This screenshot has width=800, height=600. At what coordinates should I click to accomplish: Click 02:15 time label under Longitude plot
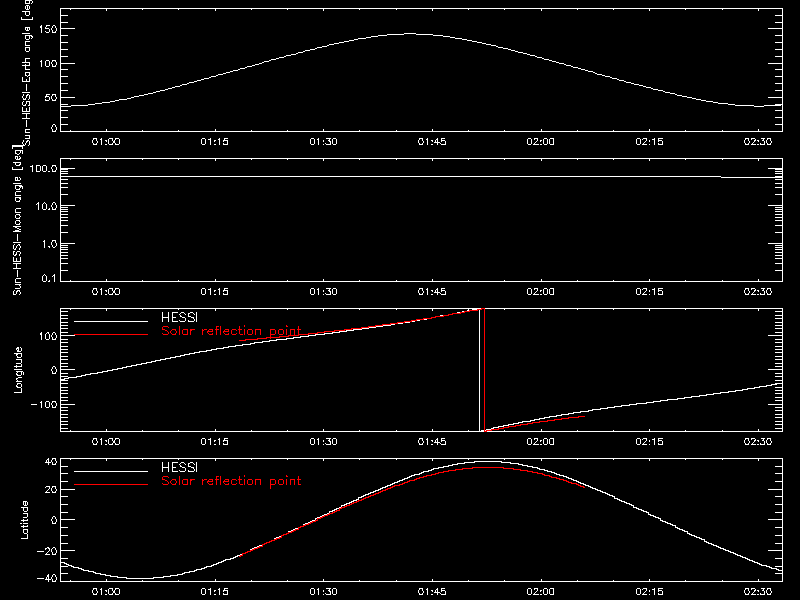coord(649,441)
